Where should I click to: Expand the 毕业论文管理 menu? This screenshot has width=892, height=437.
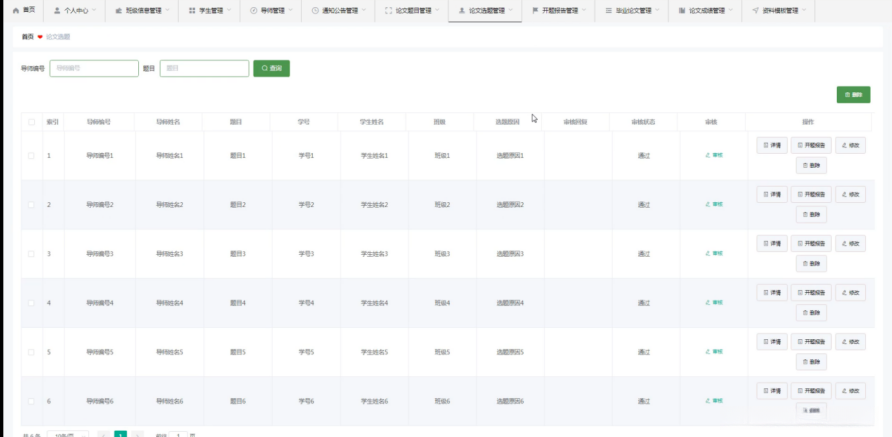coord(632,10)
